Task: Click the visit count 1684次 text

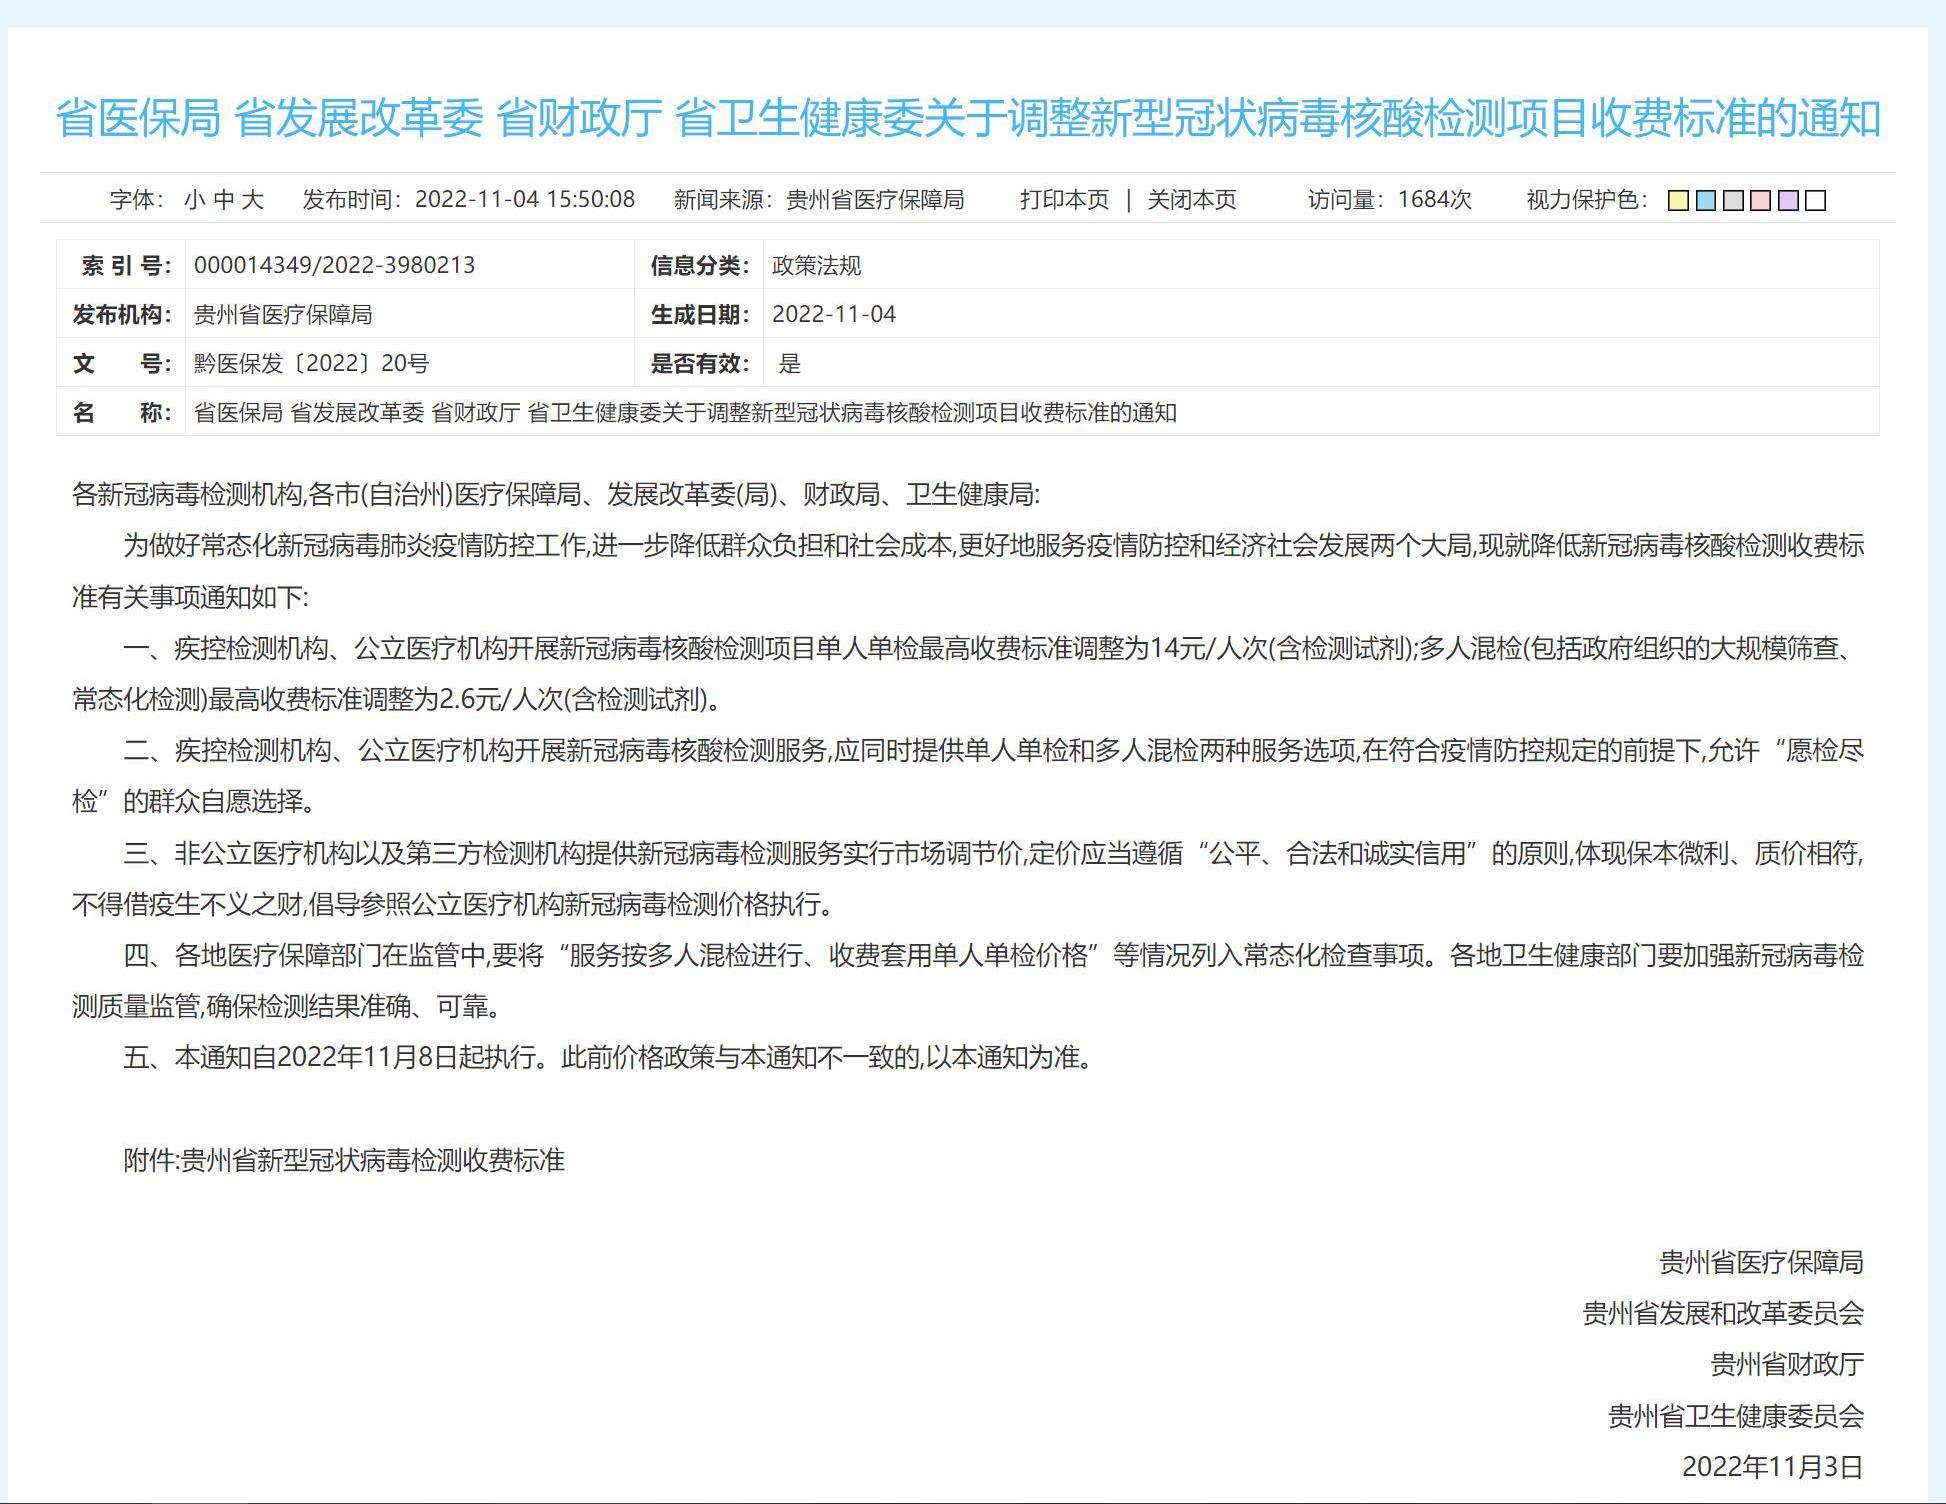Action: point(1434,200)
